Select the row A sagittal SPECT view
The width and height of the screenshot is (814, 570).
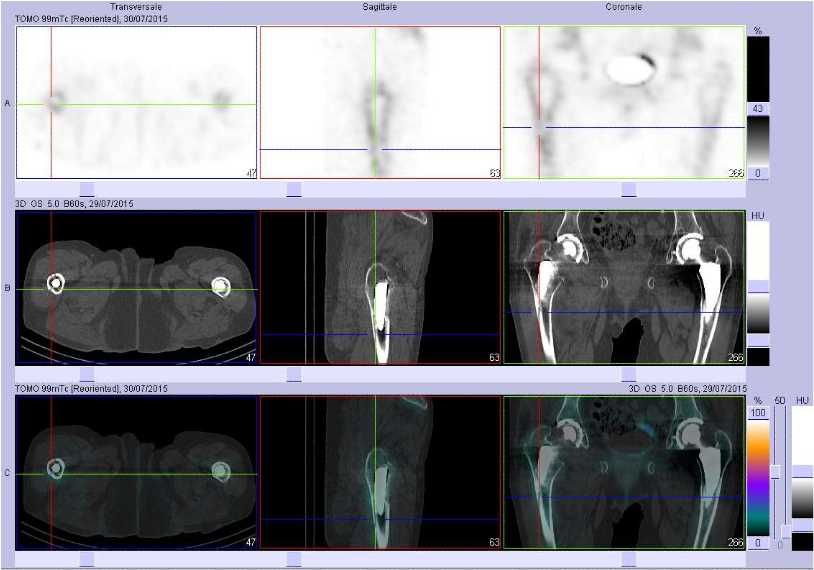380,102
